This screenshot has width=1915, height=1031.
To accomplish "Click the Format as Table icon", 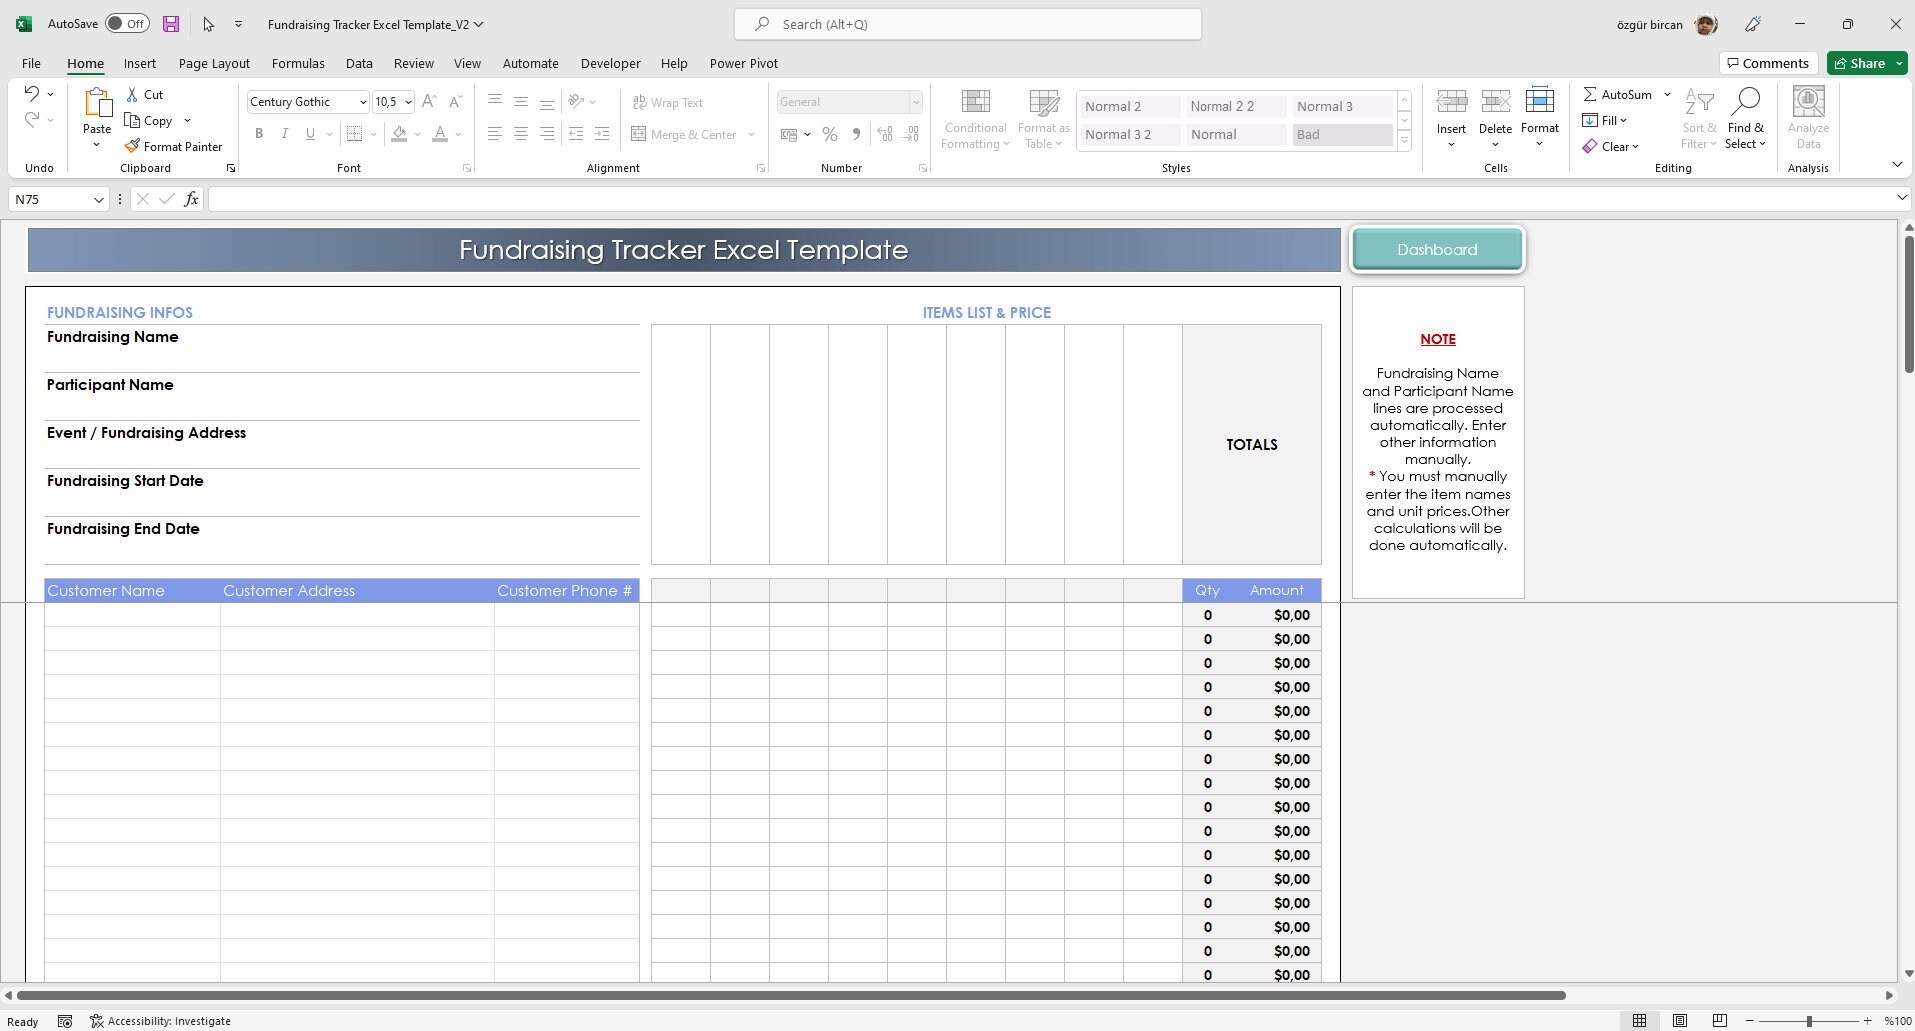I will coord(1043,117).
